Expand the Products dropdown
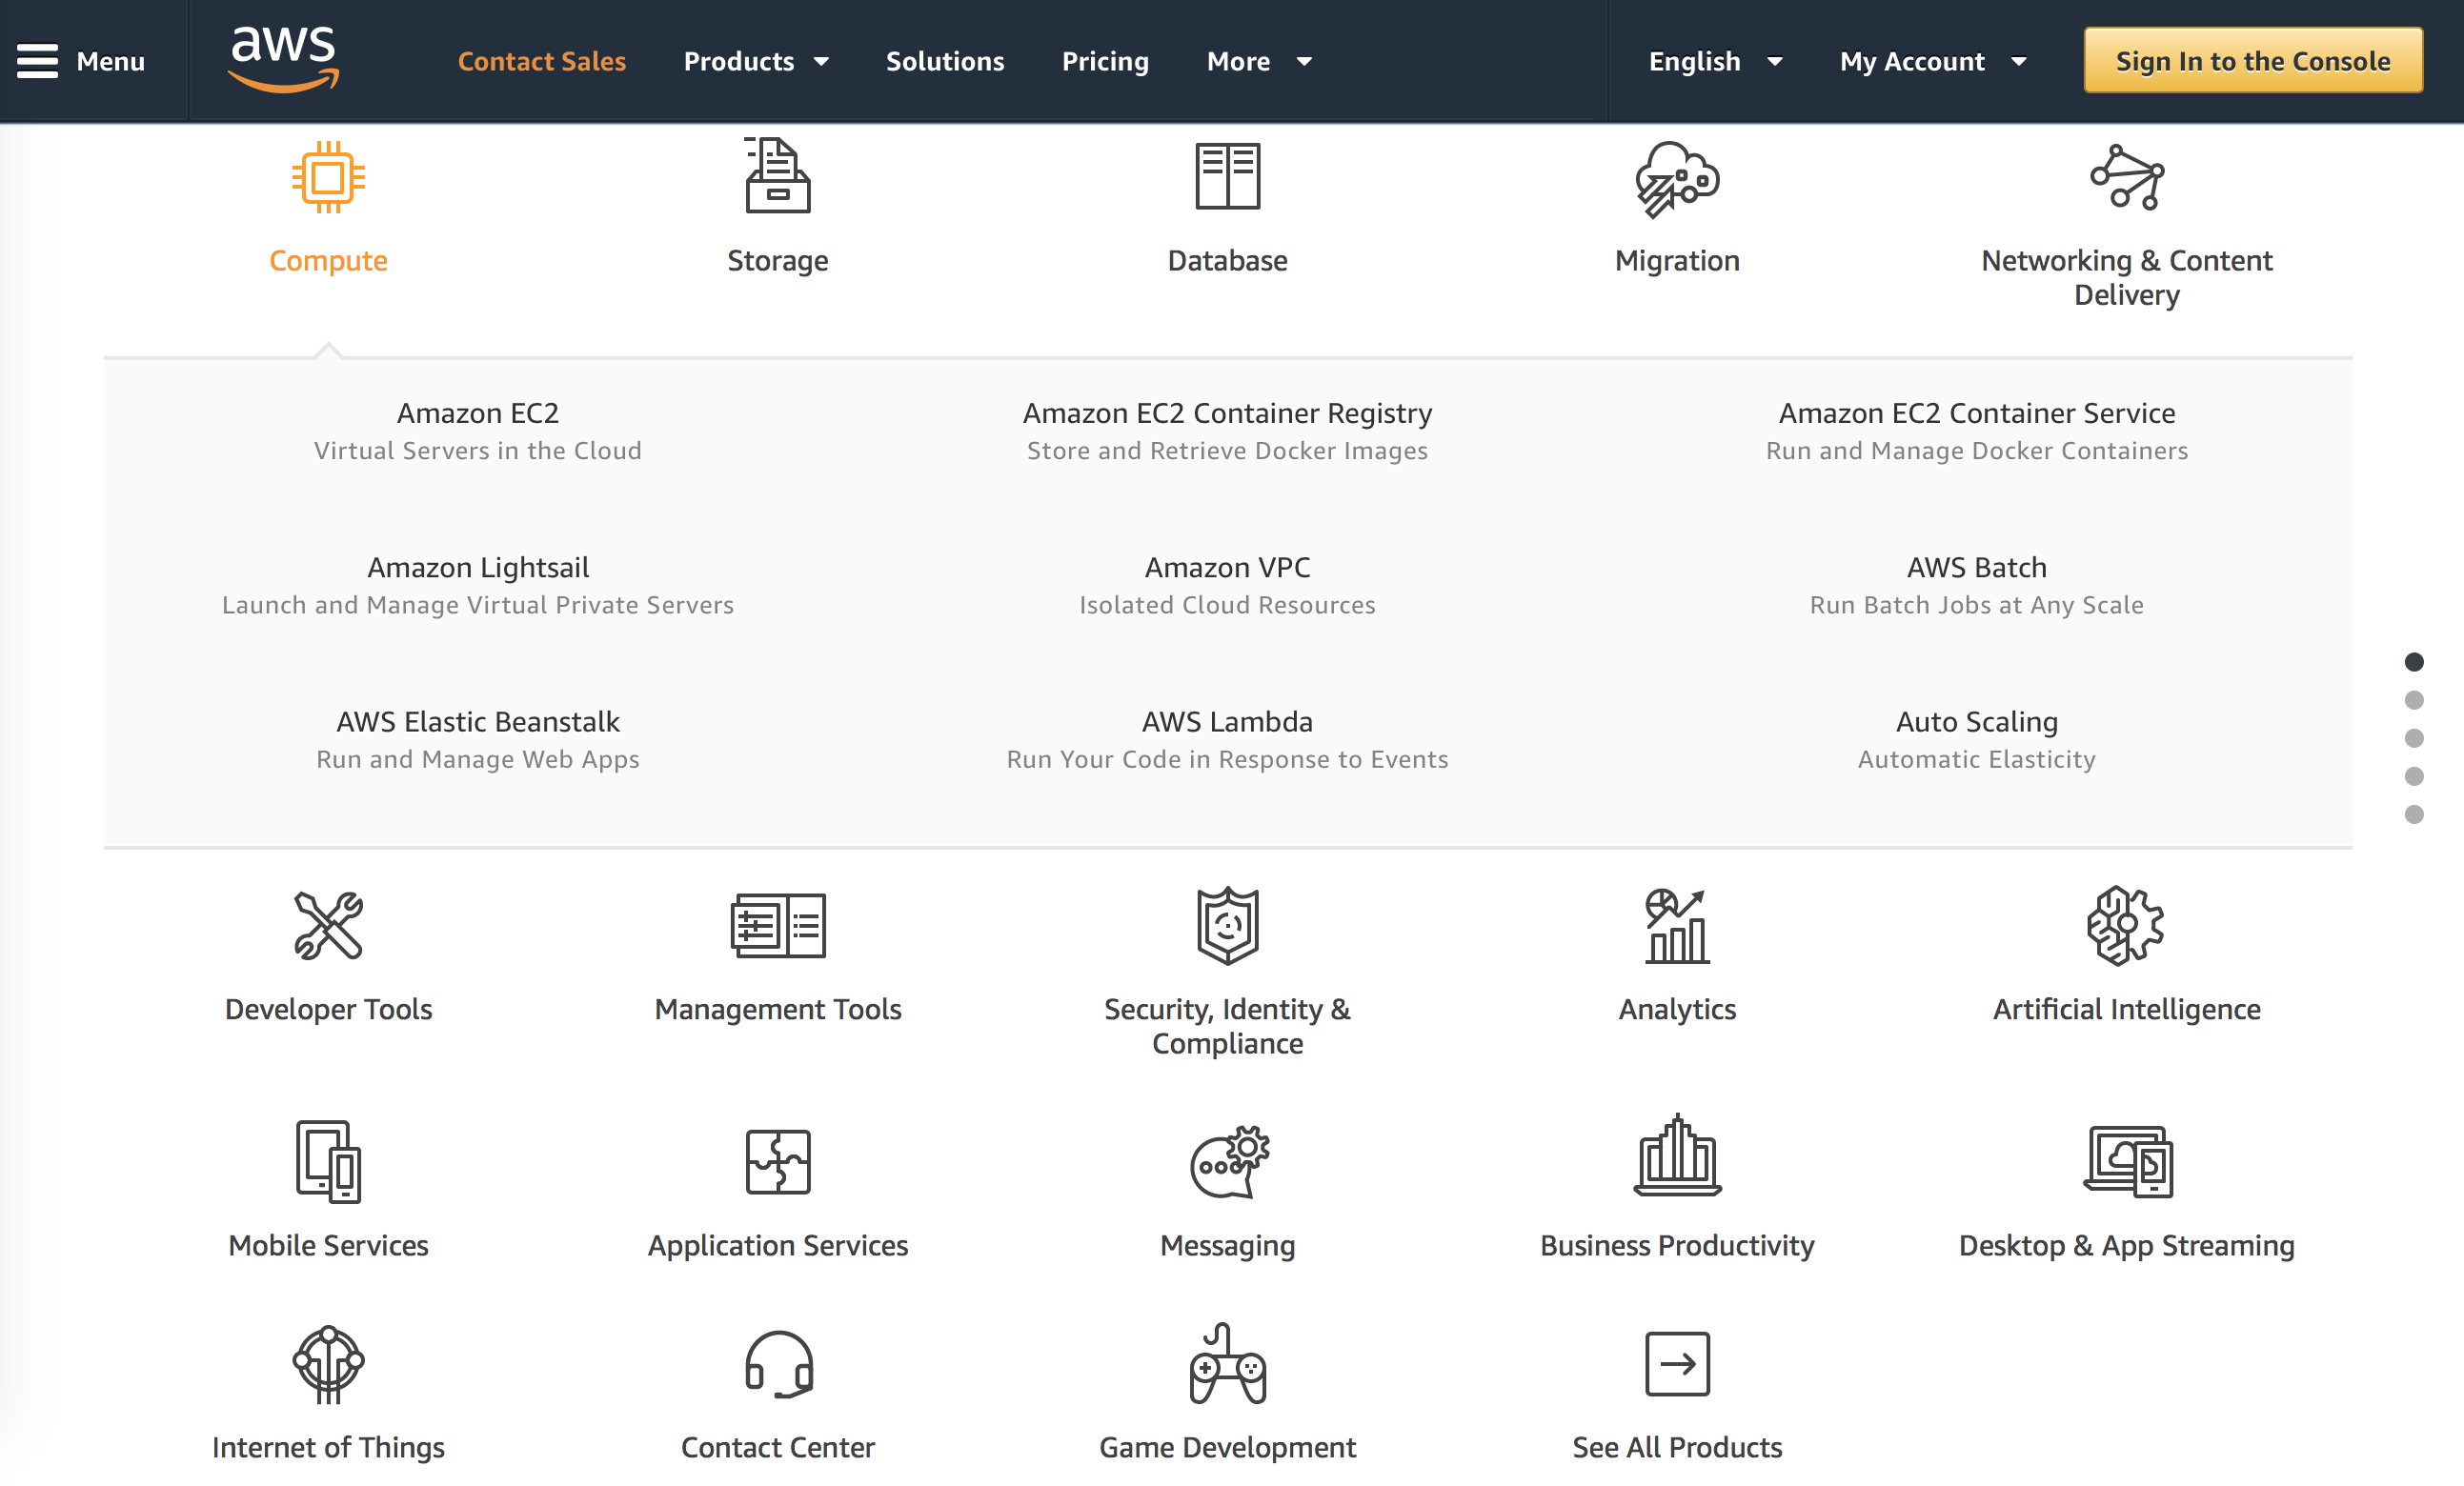The width and height of the screenshot is (2464, 1486). 757,61
